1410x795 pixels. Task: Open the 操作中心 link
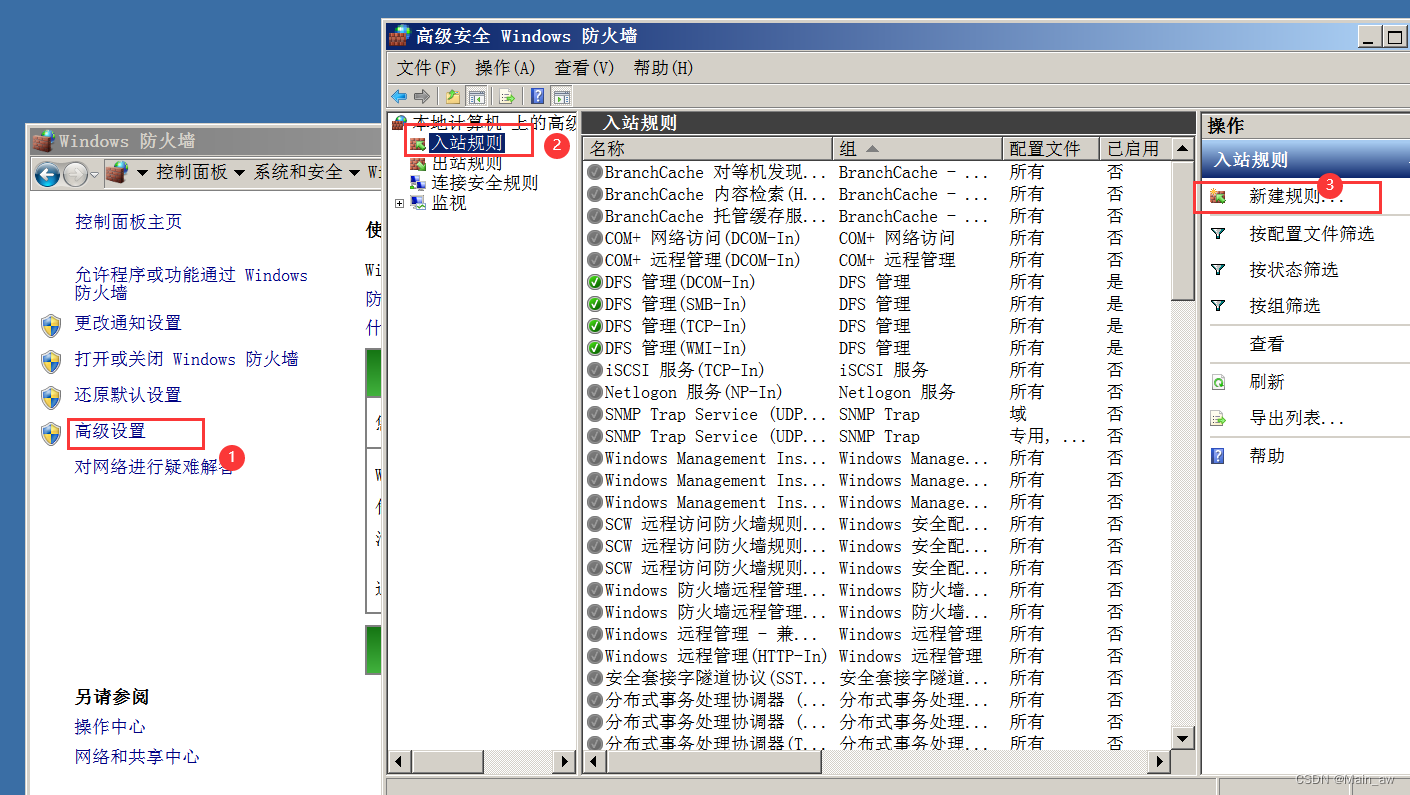point(110,727)
